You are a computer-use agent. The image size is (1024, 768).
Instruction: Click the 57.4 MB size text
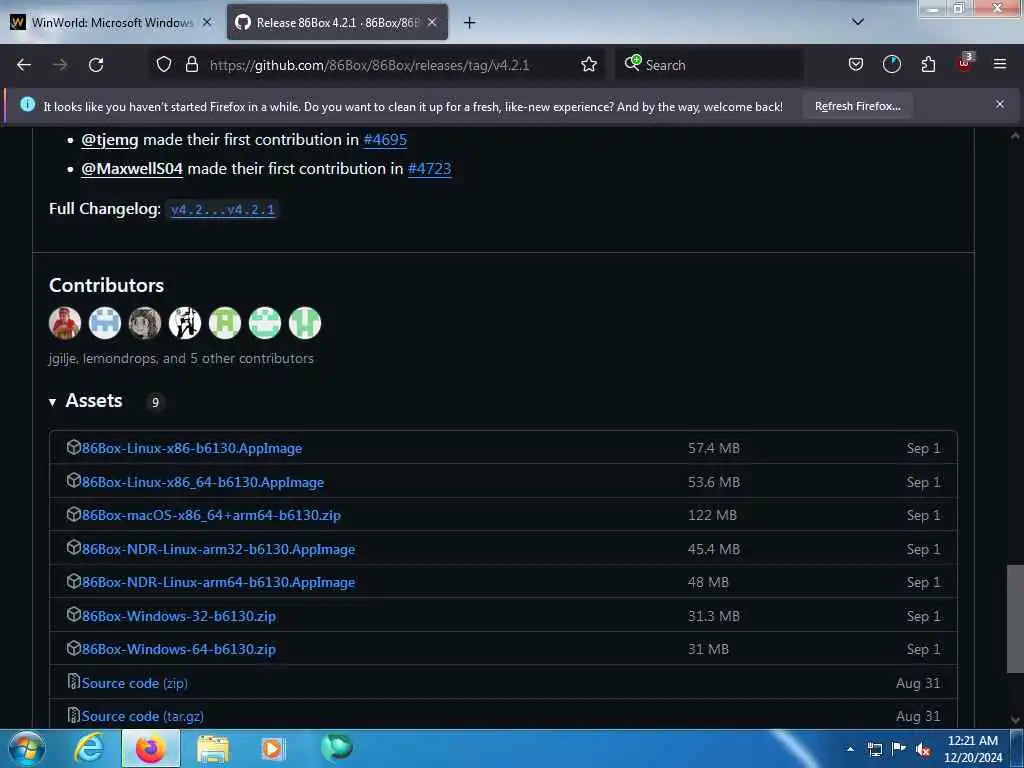(x=714, y=449)
